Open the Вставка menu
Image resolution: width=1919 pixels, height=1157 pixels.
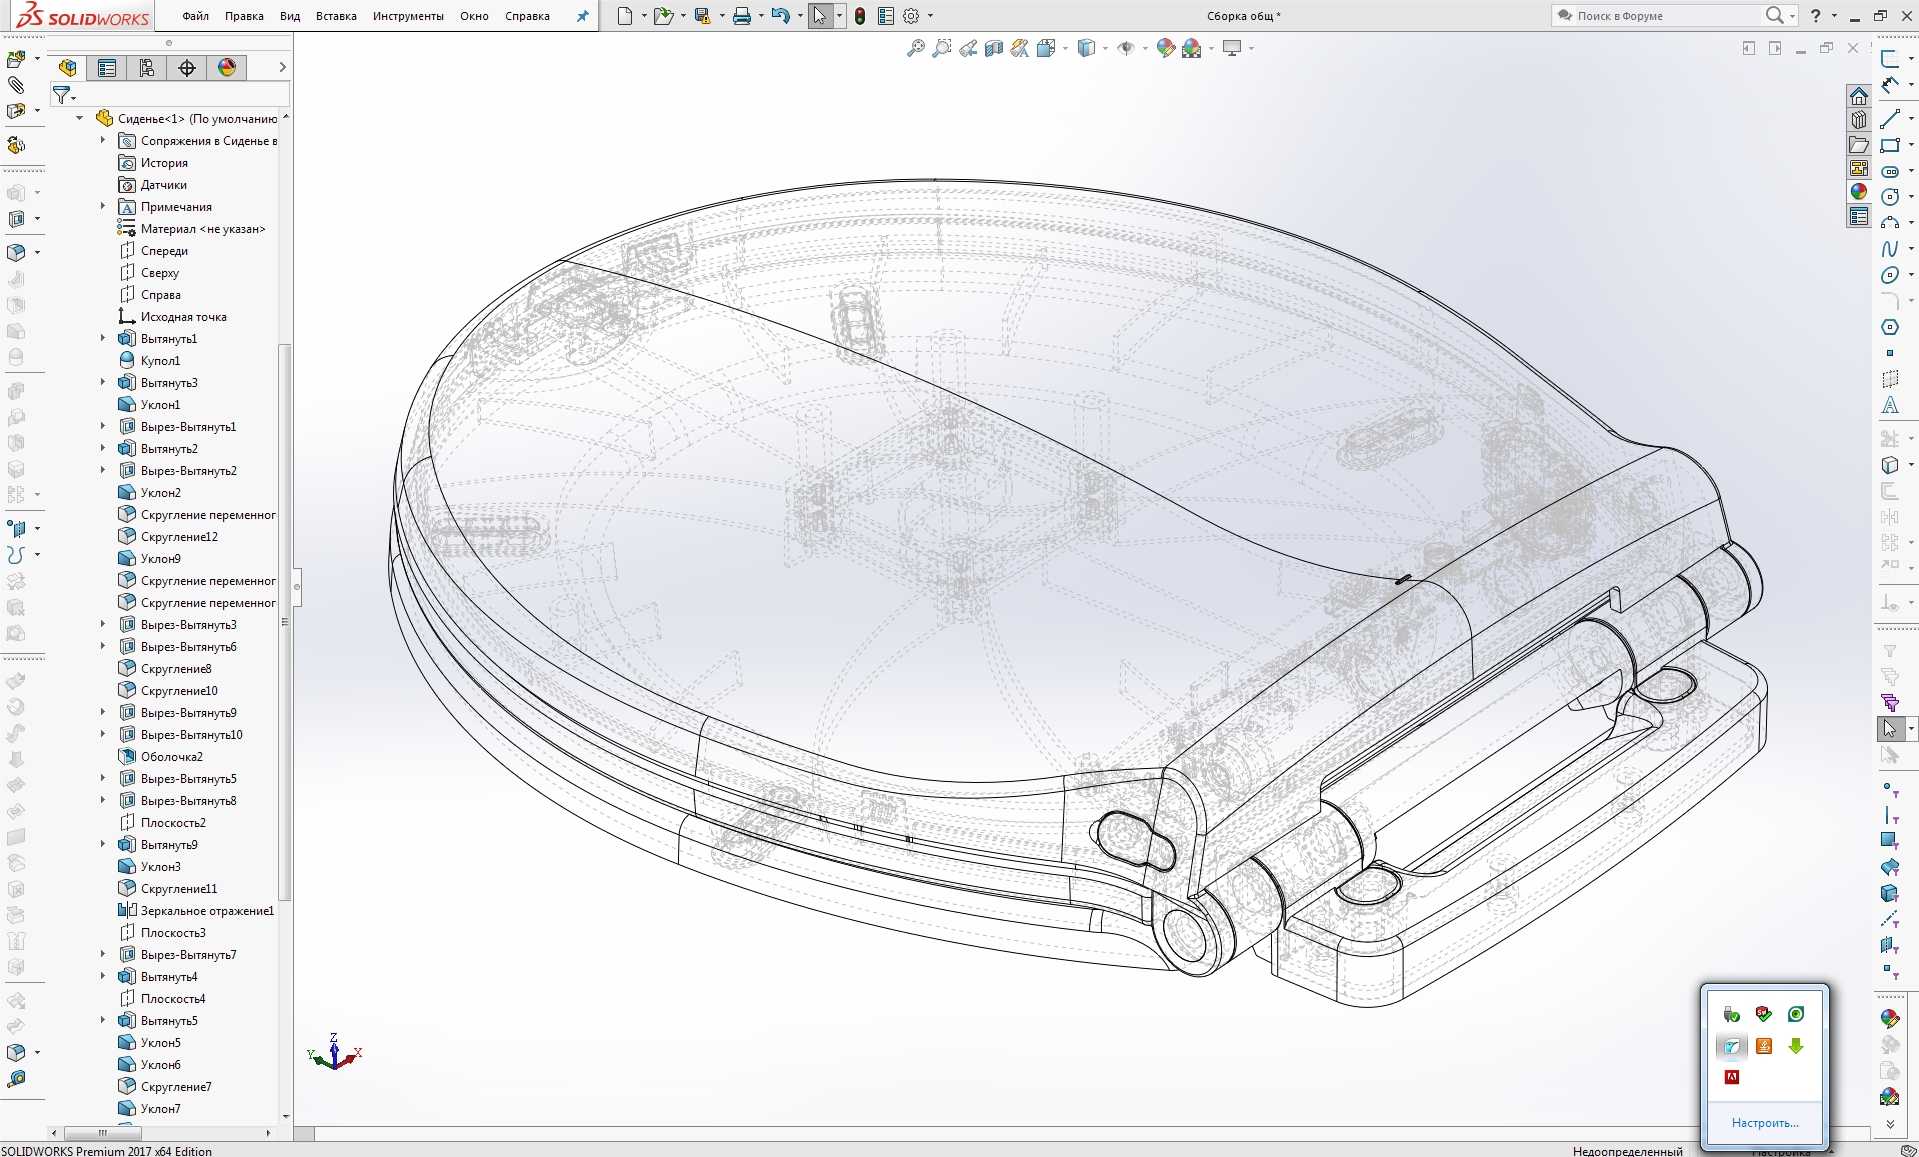click(335, 16)
